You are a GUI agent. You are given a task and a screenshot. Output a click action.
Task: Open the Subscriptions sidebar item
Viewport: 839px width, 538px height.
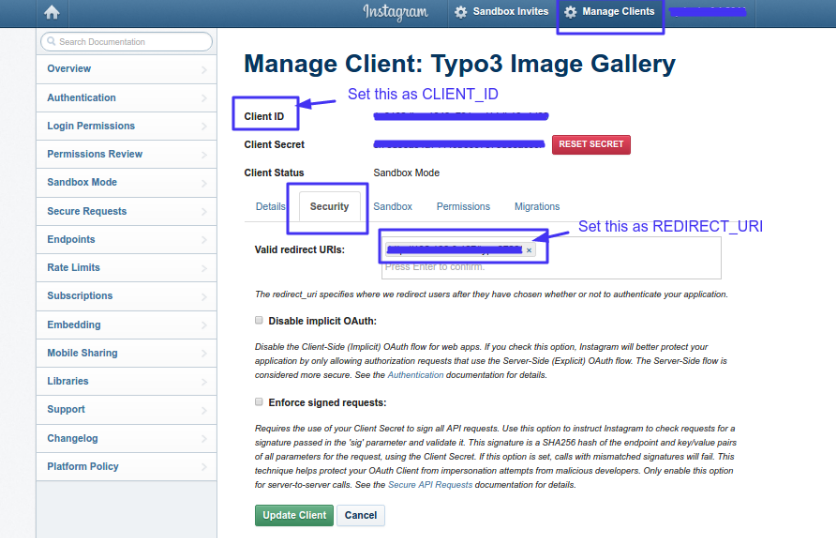pyautogui.click(x=126, y=296)
